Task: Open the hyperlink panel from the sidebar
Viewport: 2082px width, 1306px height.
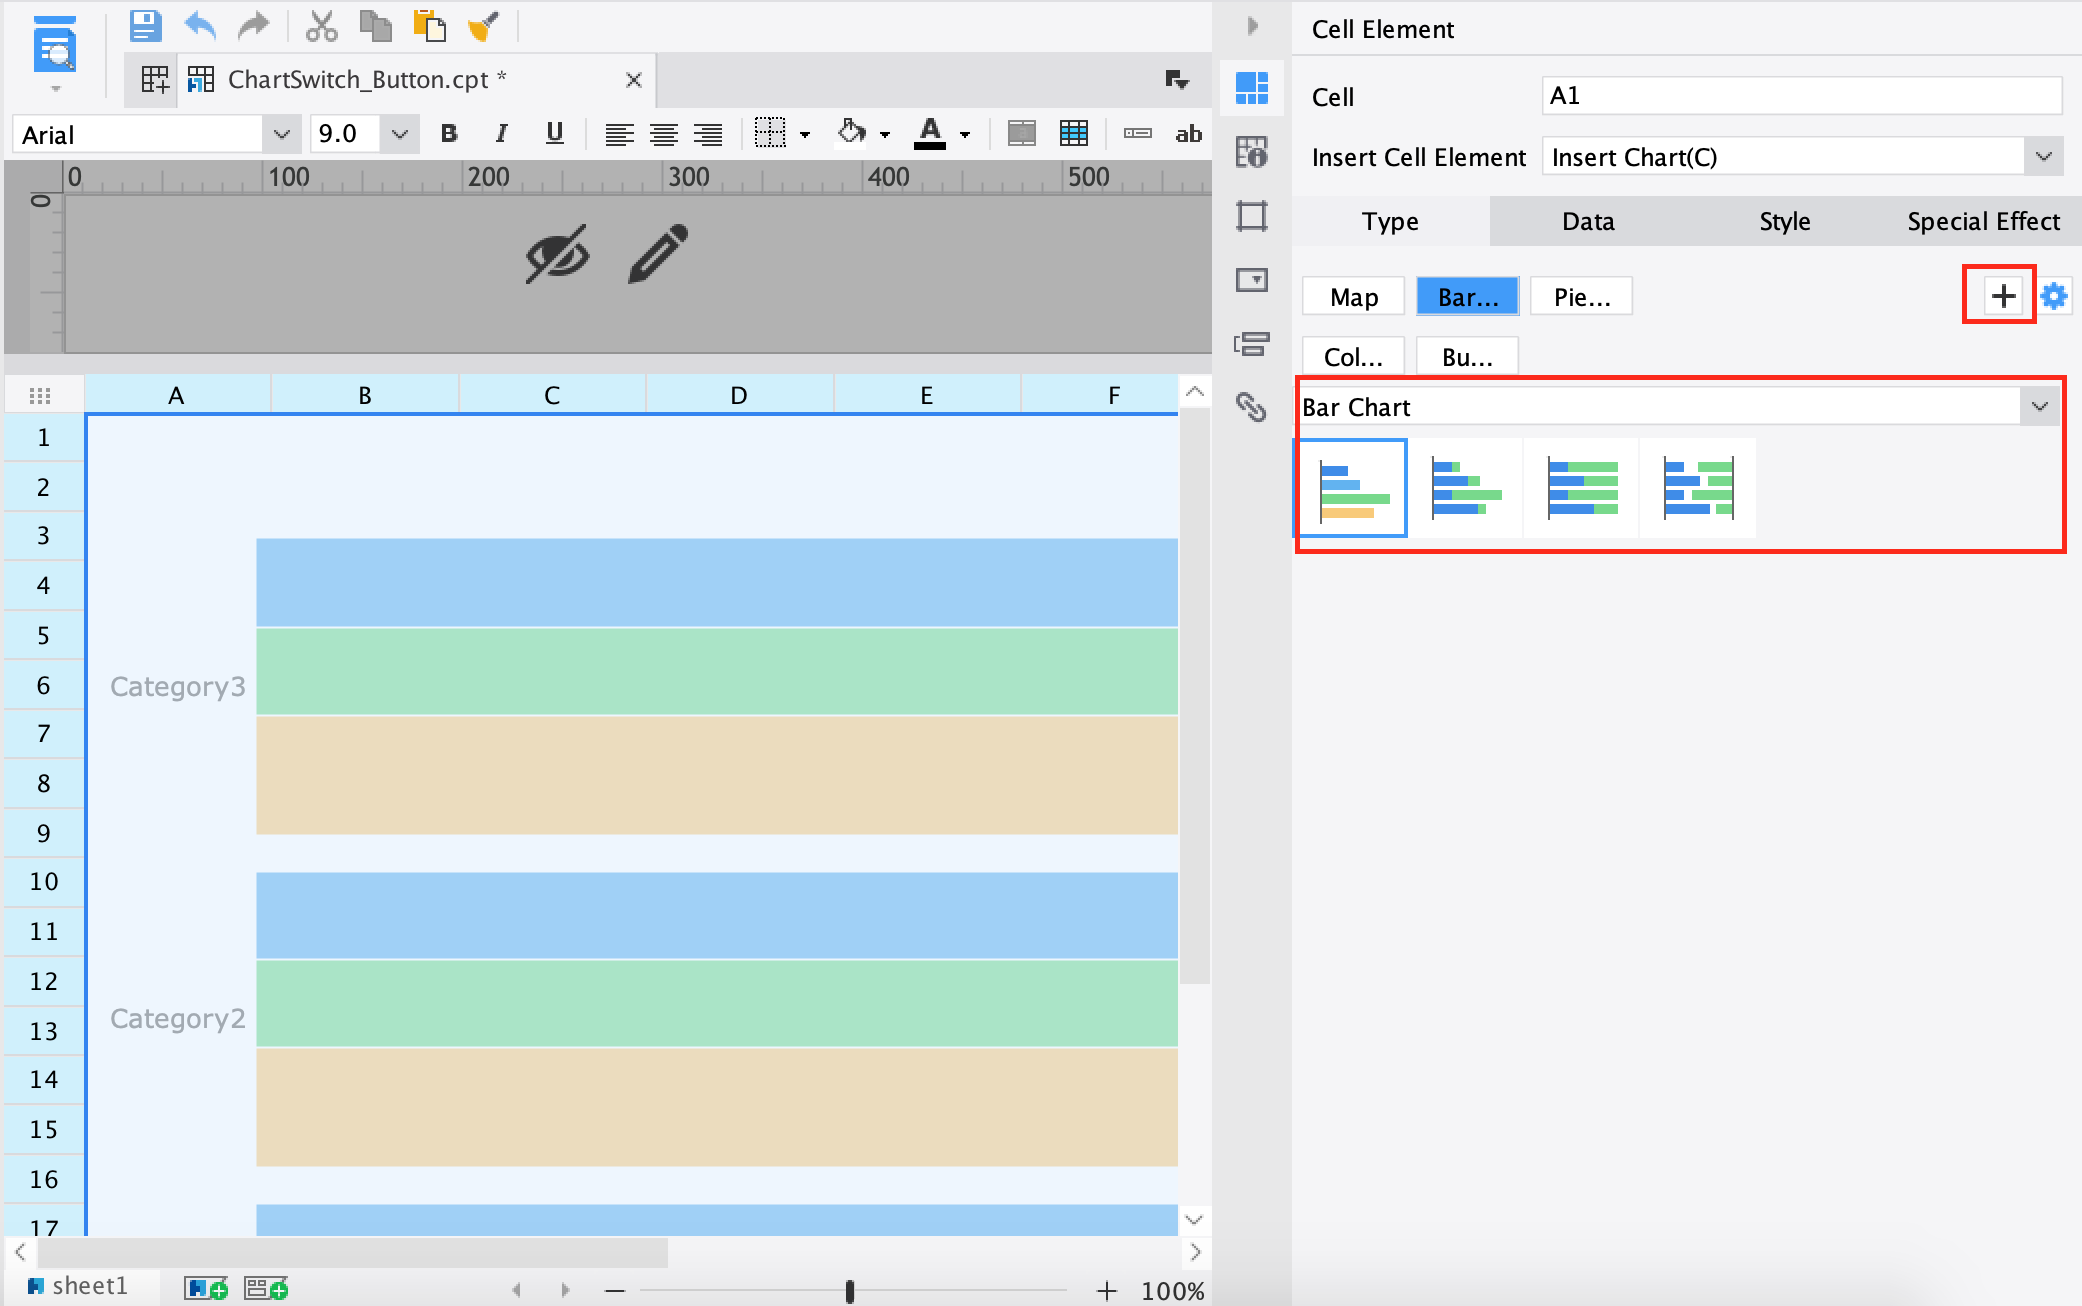Action: (x=1251, y=406)
